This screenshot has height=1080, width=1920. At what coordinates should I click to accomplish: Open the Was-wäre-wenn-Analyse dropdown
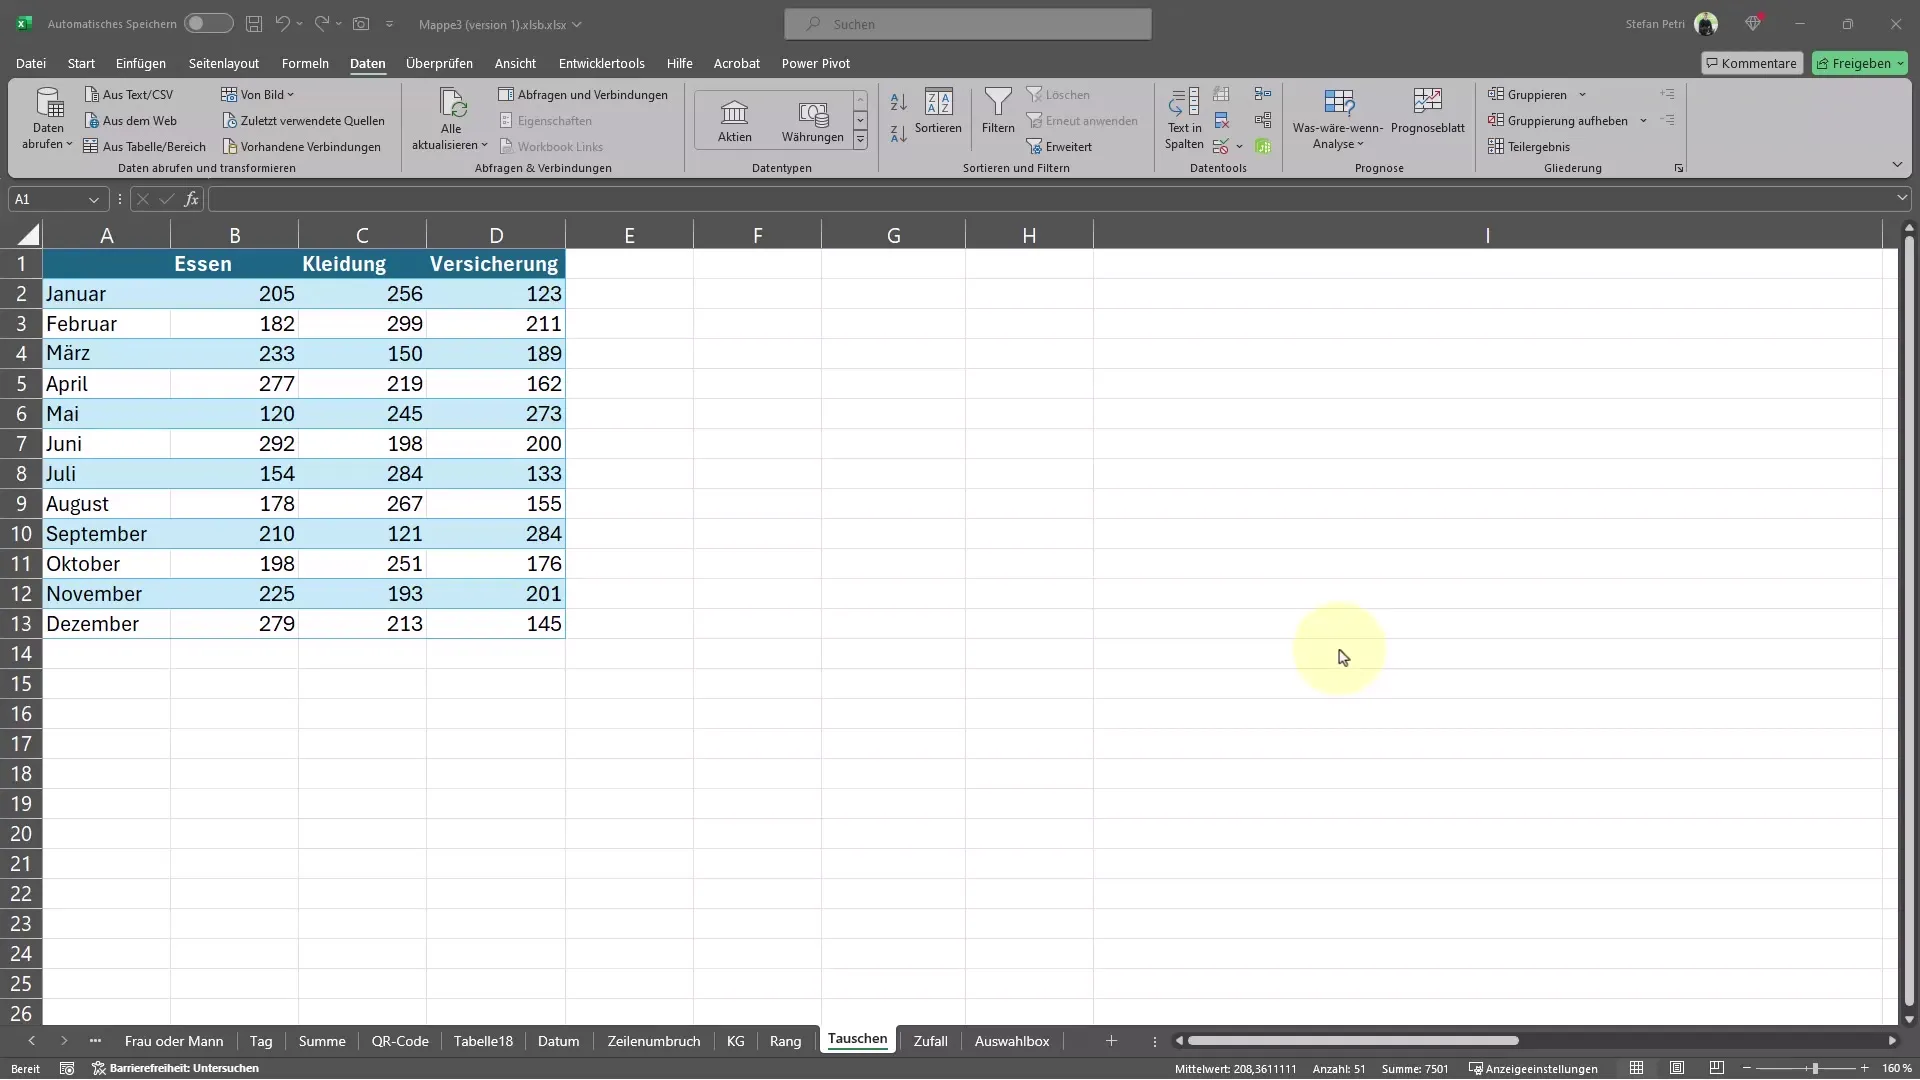1338,120
